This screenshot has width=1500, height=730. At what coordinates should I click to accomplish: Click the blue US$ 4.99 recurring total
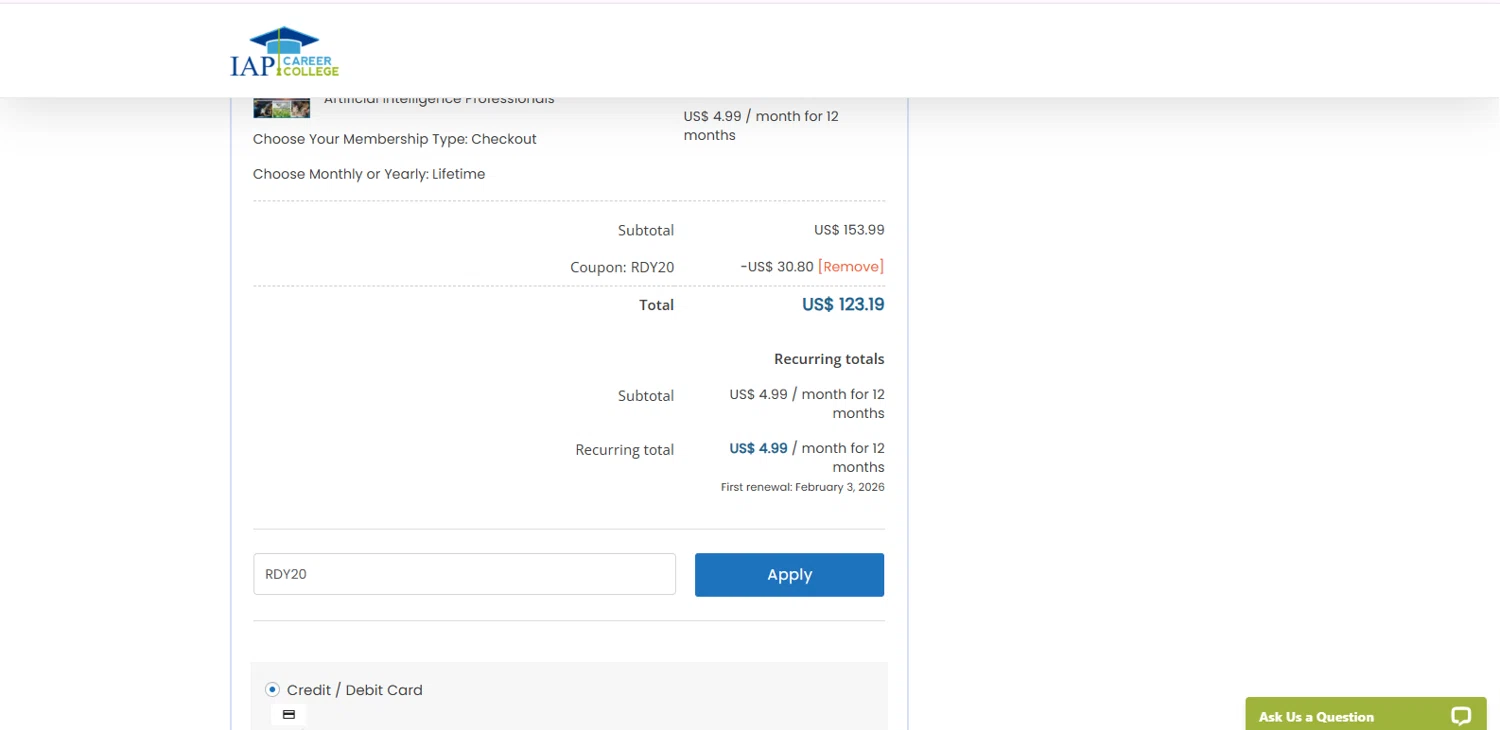(x=758, y=448)
